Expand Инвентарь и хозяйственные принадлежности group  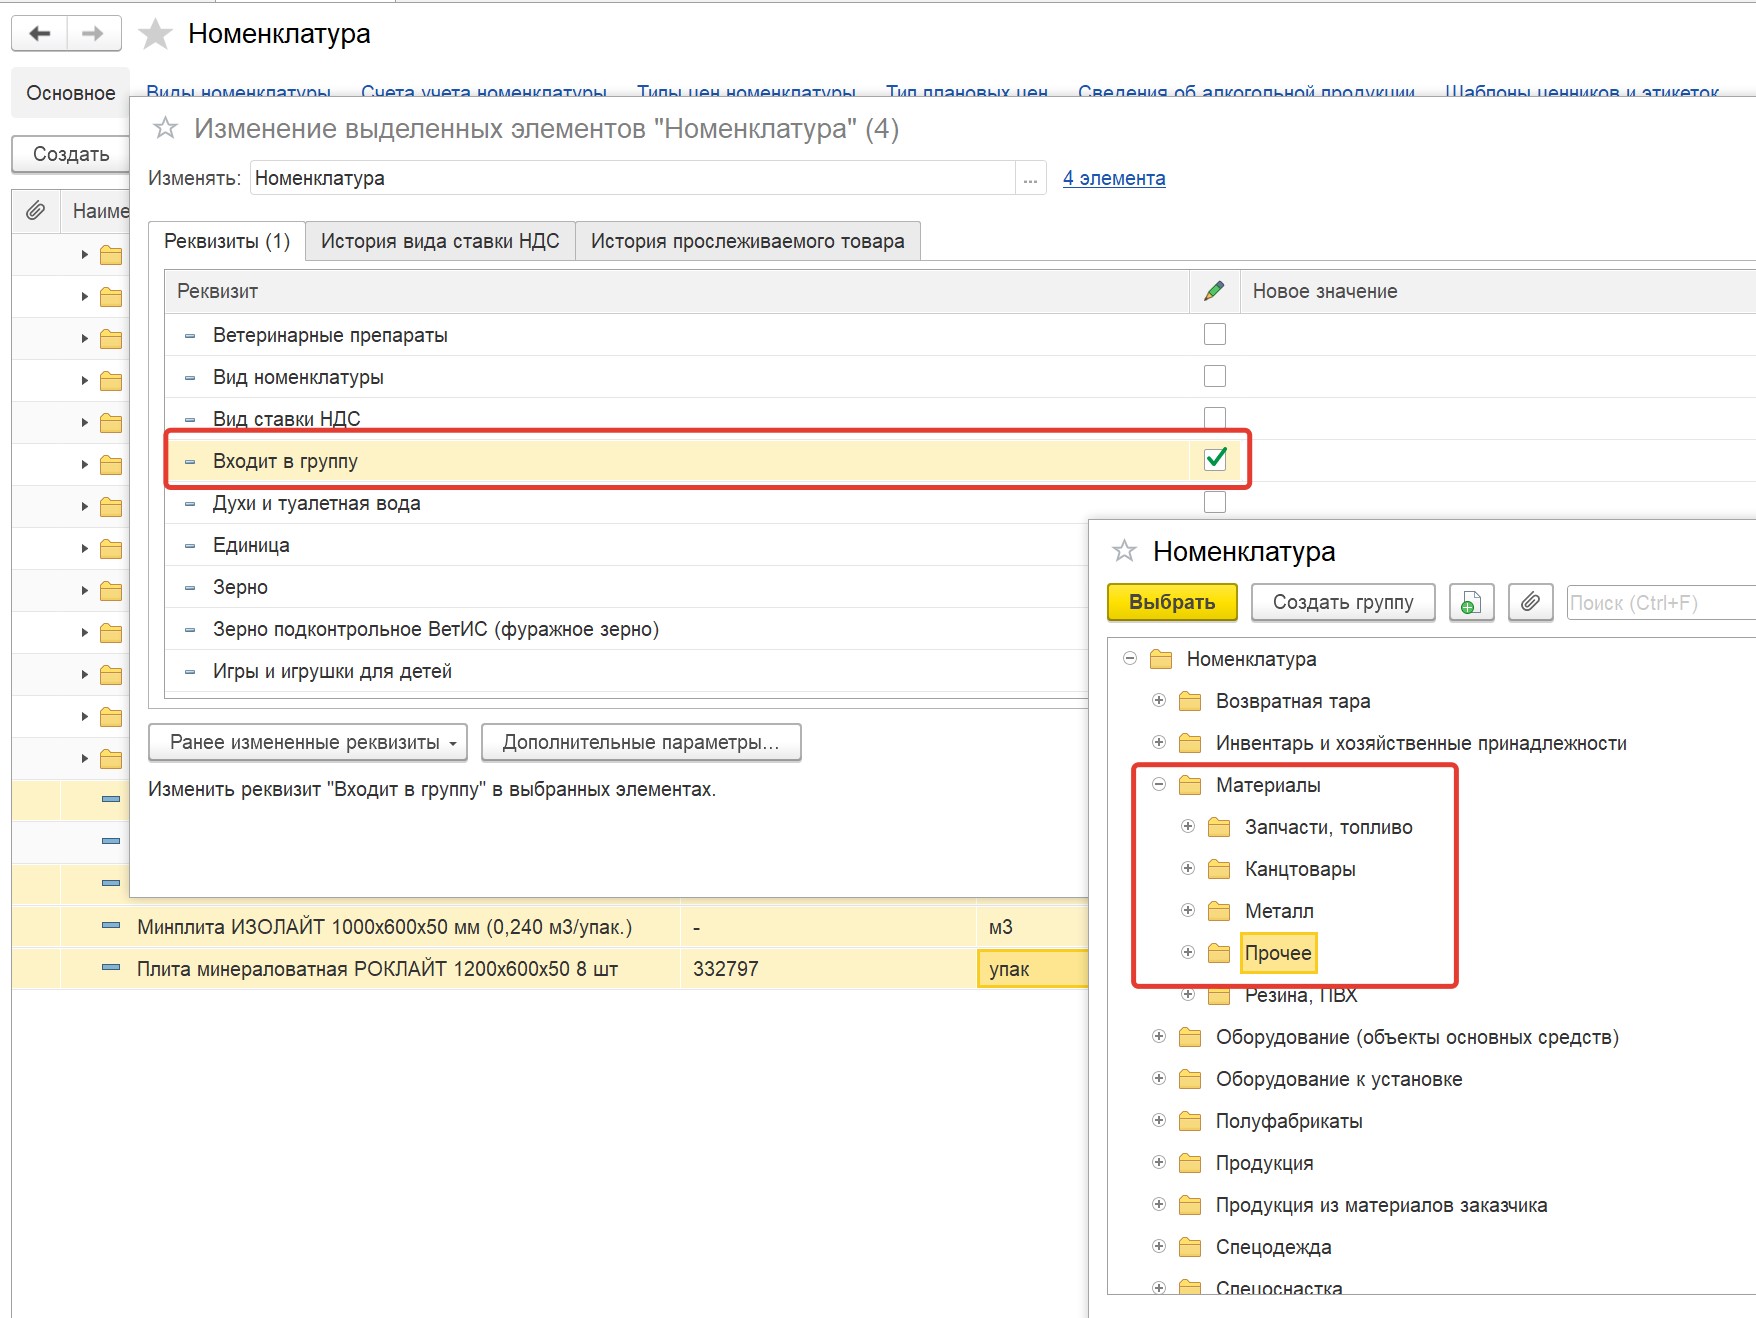pos(1159,742)
